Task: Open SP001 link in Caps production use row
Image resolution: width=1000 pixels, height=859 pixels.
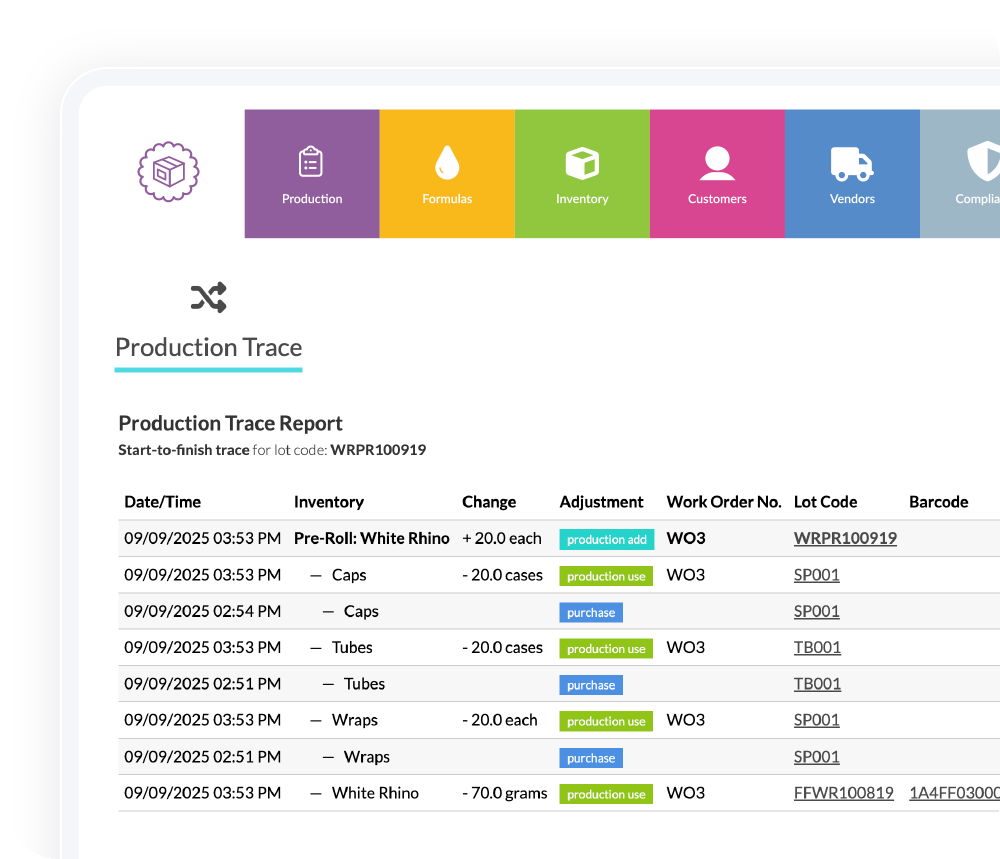Action: point(816,575)
